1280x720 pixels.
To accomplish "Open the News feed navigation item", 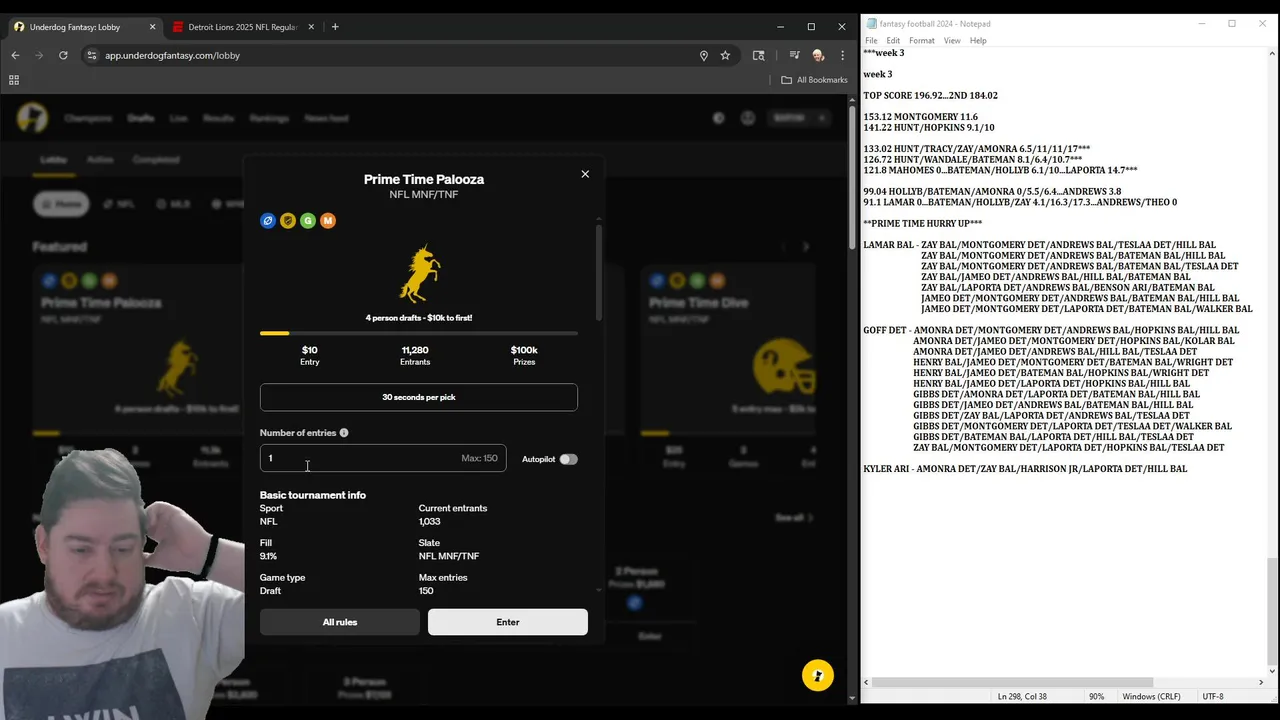I will pos(326,118).
